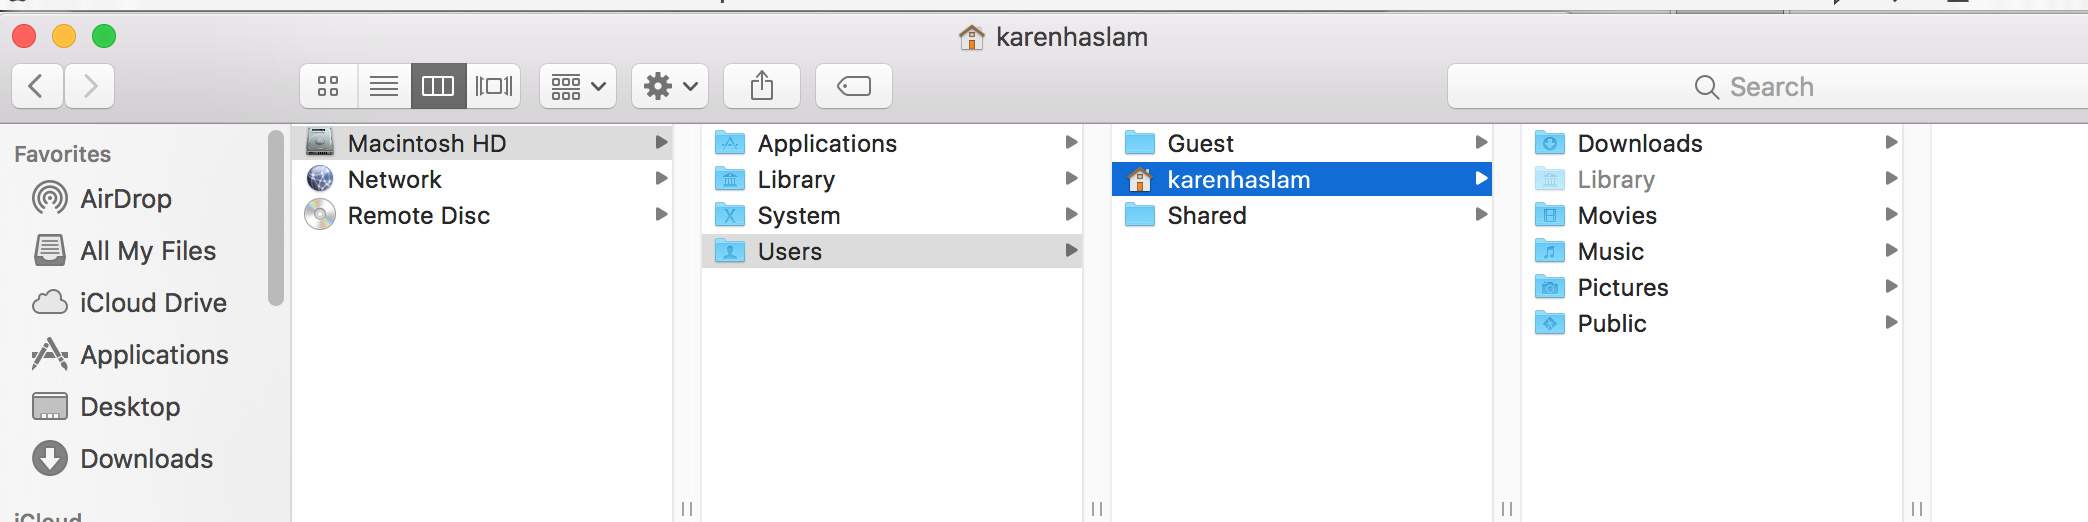Expand arrow next to Users
Image resolution: width=2088 pixels, height=522 pixels.
point(1071,250)
